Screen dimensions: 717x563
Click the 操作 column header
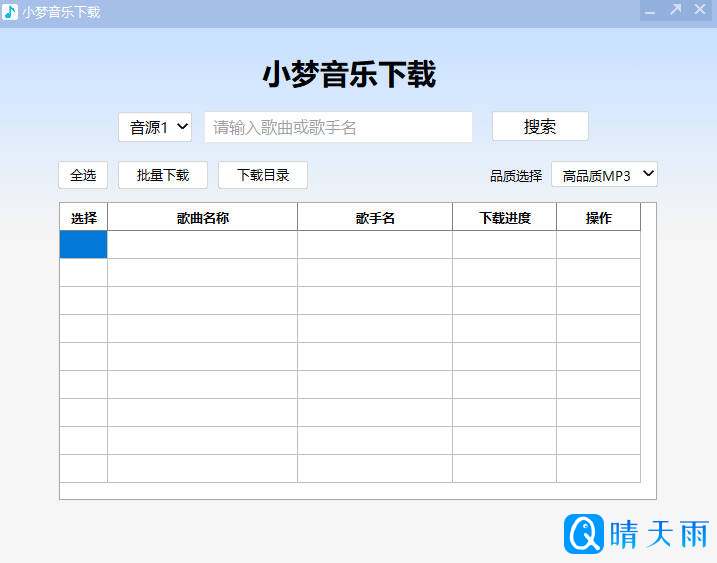click(x=599, y=218)
